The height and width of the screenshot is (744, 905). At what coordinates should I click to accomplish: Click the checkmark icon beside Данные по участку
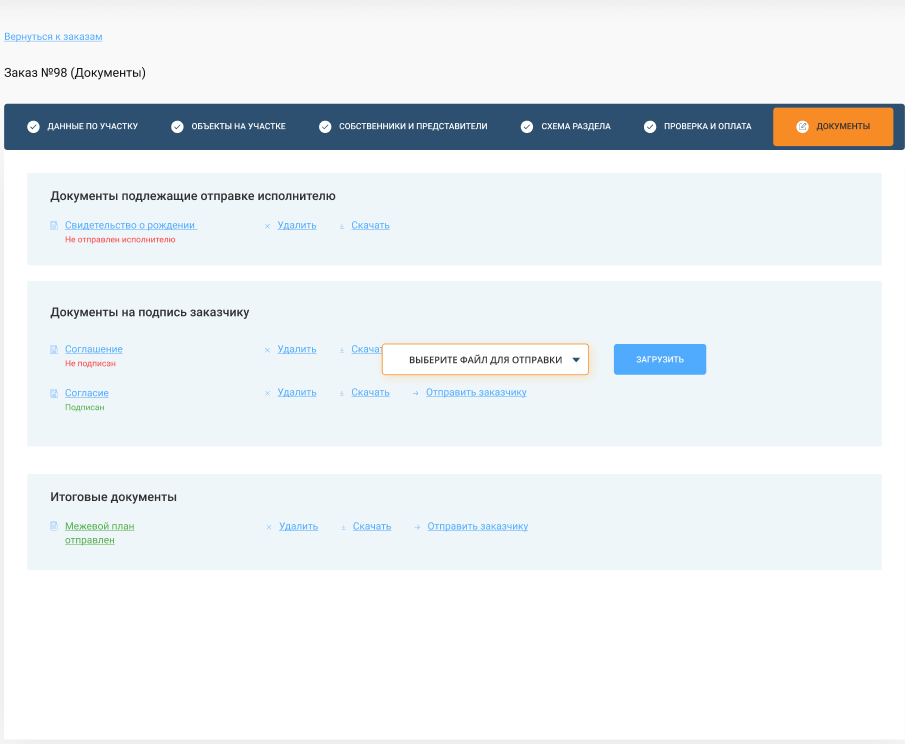(33, 126)
